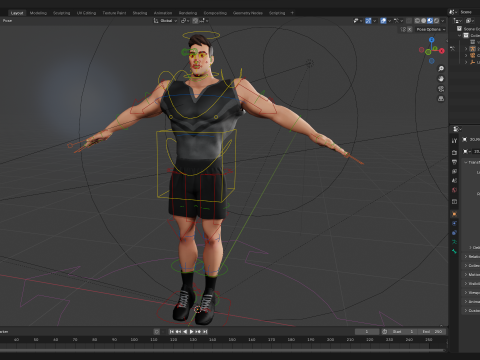
Task: Jump to the timeline end frame
Action: pos(205,332)
